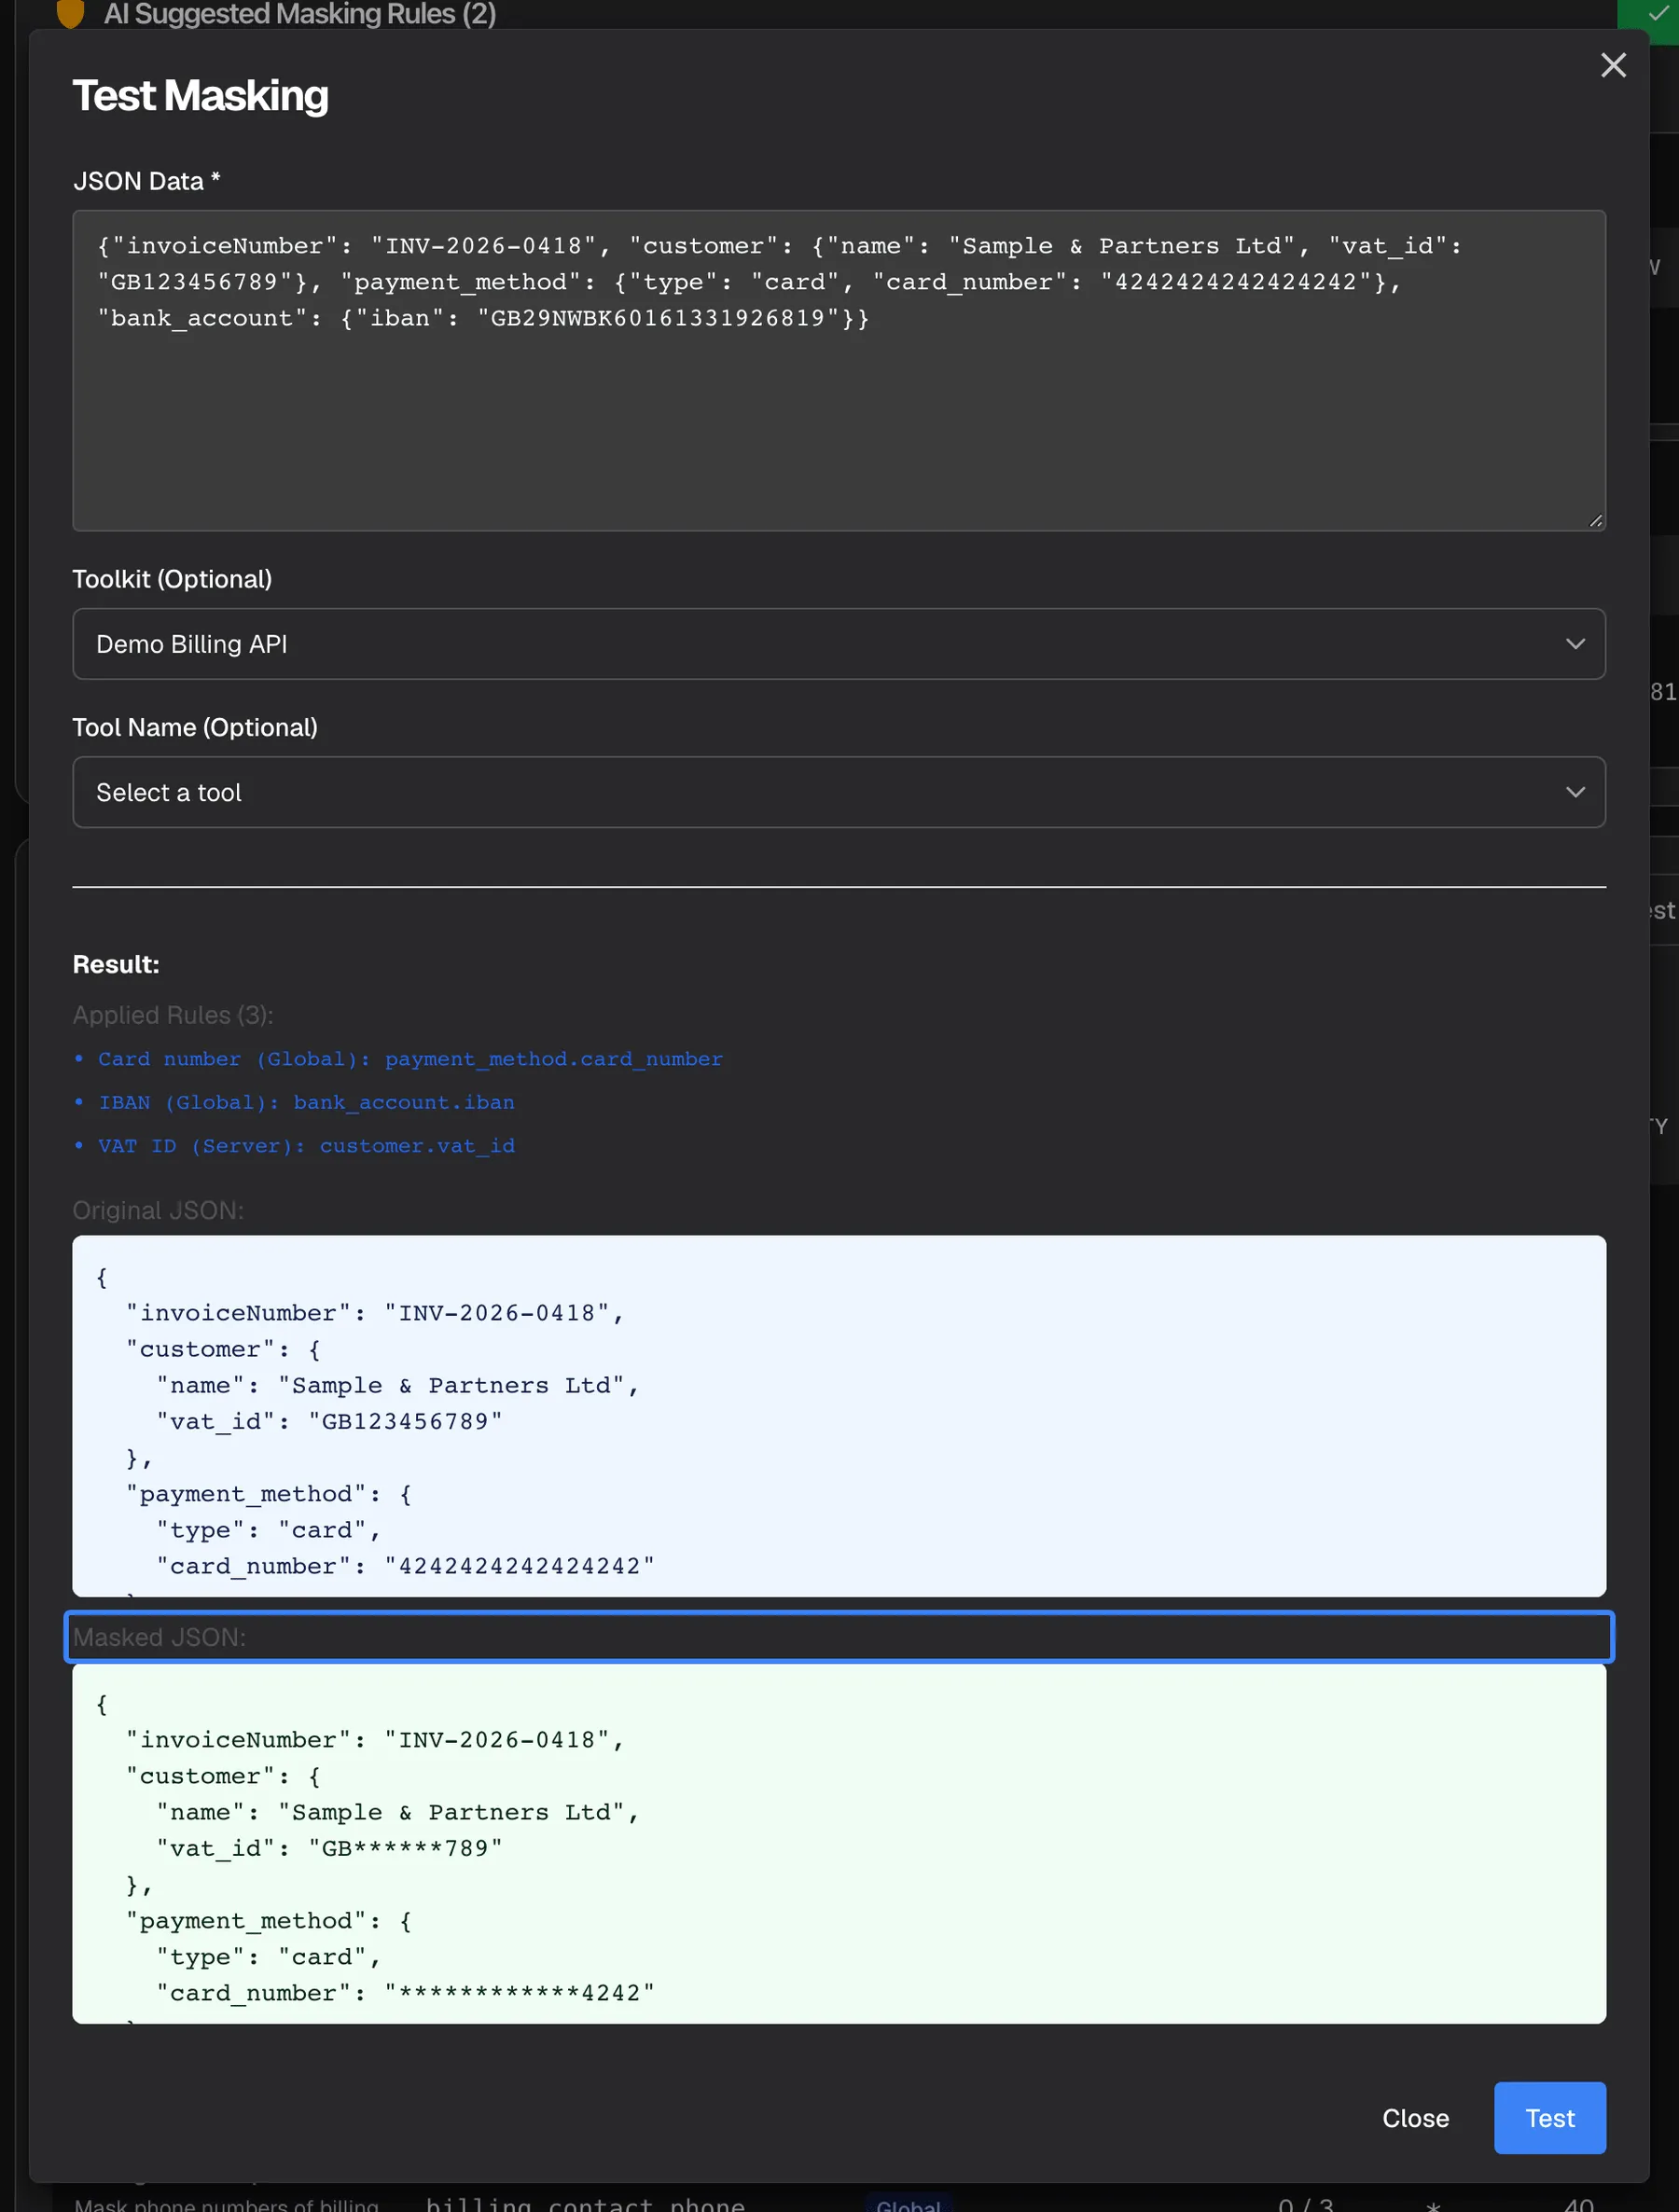
Task: Click the 'Original JSON:' label
Action: click(158, 1210)
